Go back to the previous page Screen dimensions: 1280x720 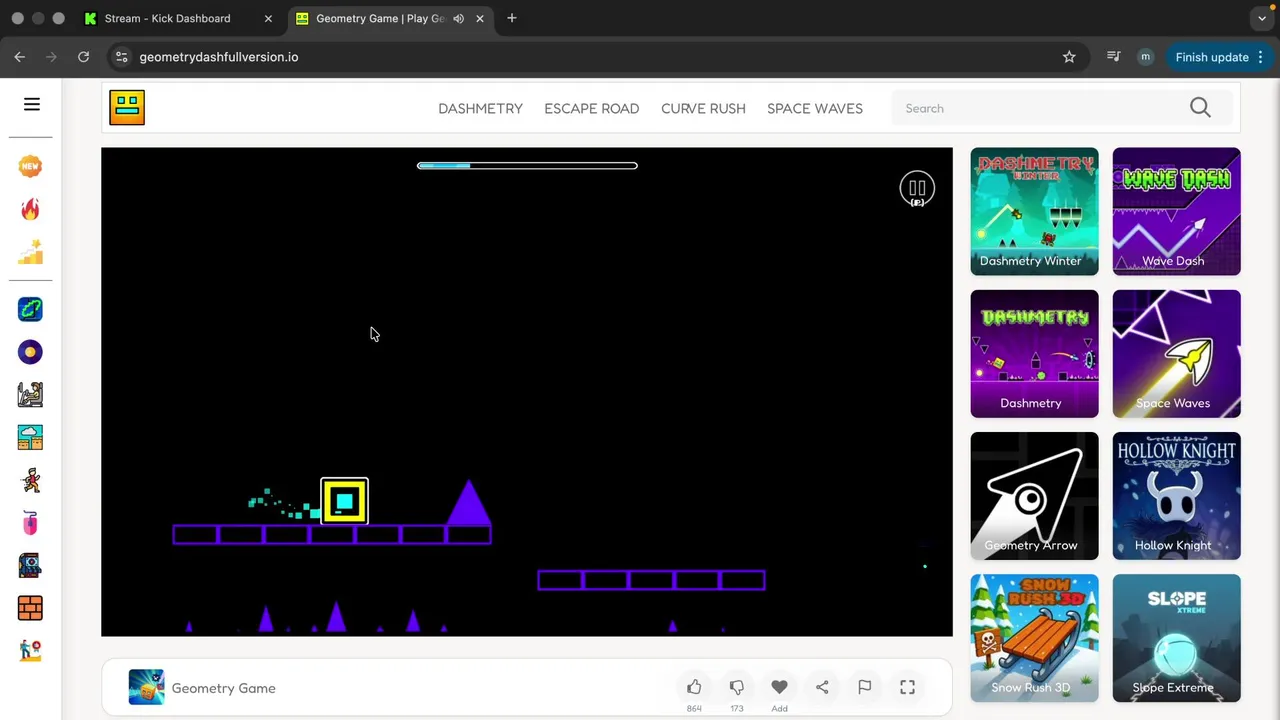pyautogui.click(x=20, y=57)
